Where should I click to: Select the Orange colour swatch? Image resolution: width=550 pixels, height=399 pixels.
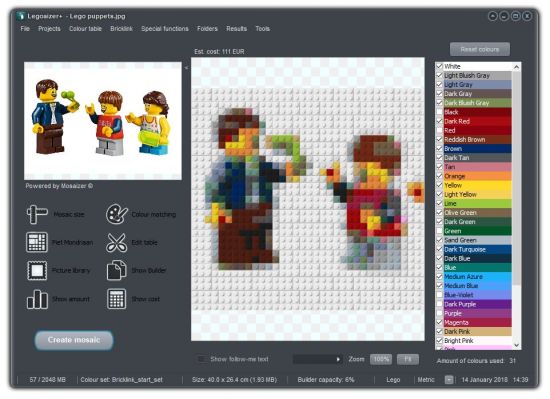(477, 176)
